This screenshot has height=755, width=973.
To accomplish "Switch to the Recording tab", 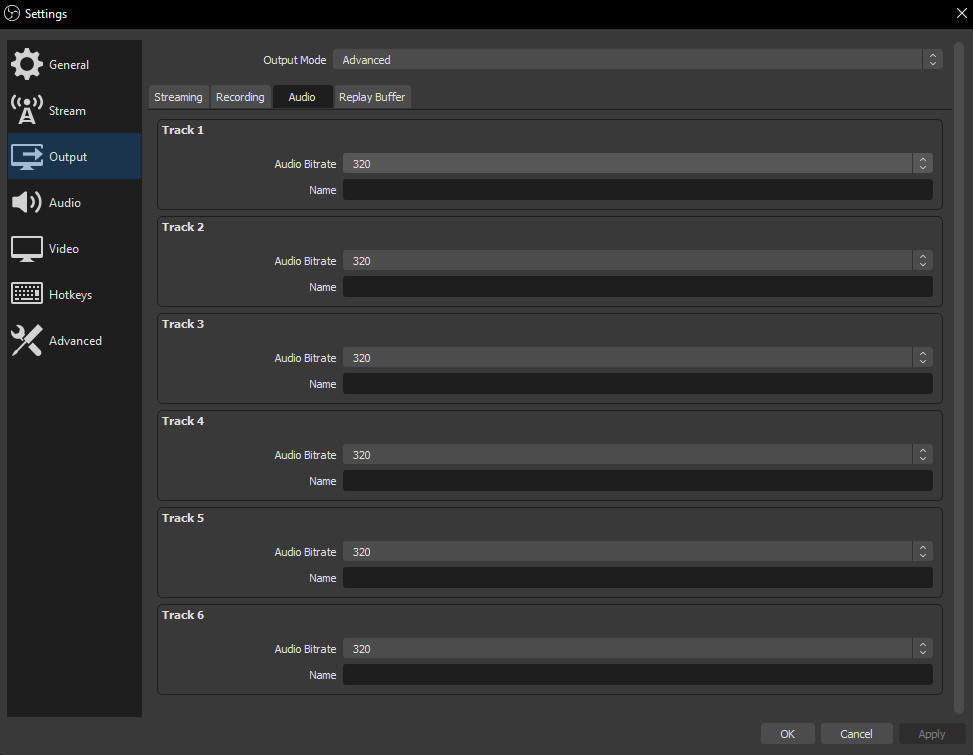I will click(x=240, y=97).
